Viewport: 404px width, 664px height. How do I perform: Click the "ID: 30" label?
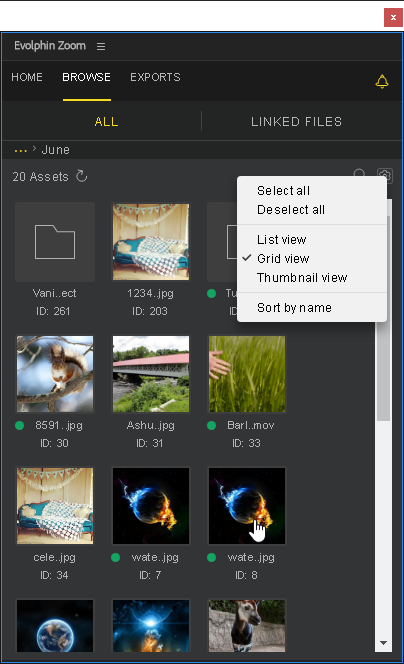54,443
